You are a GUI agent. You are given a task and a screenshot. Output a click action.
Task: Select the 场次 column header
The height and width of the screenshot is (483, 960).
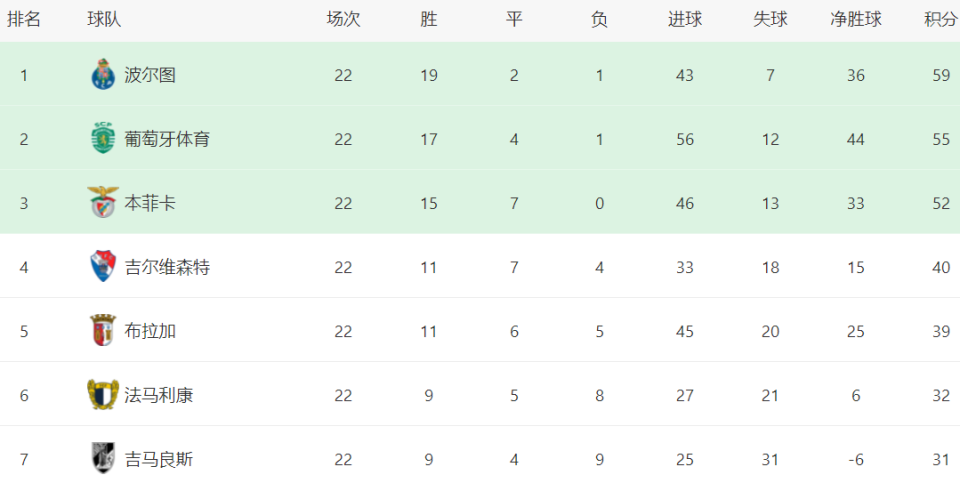pos(343,19)
